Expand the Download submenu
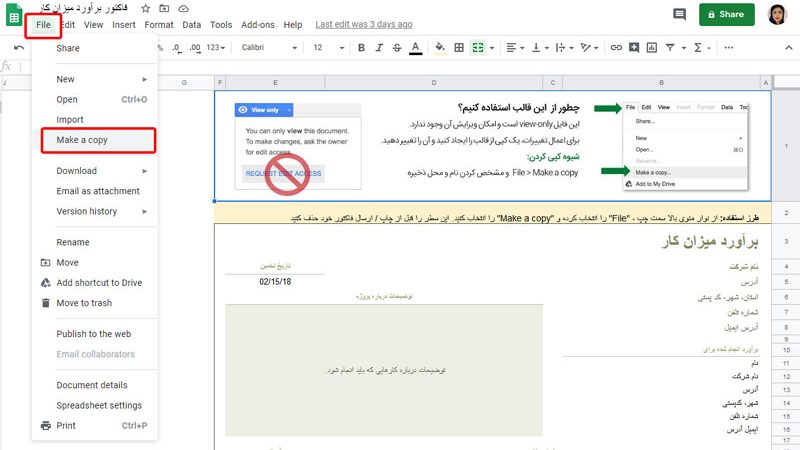Viewport: 800px width, 450px height. [x=95, y=171]
